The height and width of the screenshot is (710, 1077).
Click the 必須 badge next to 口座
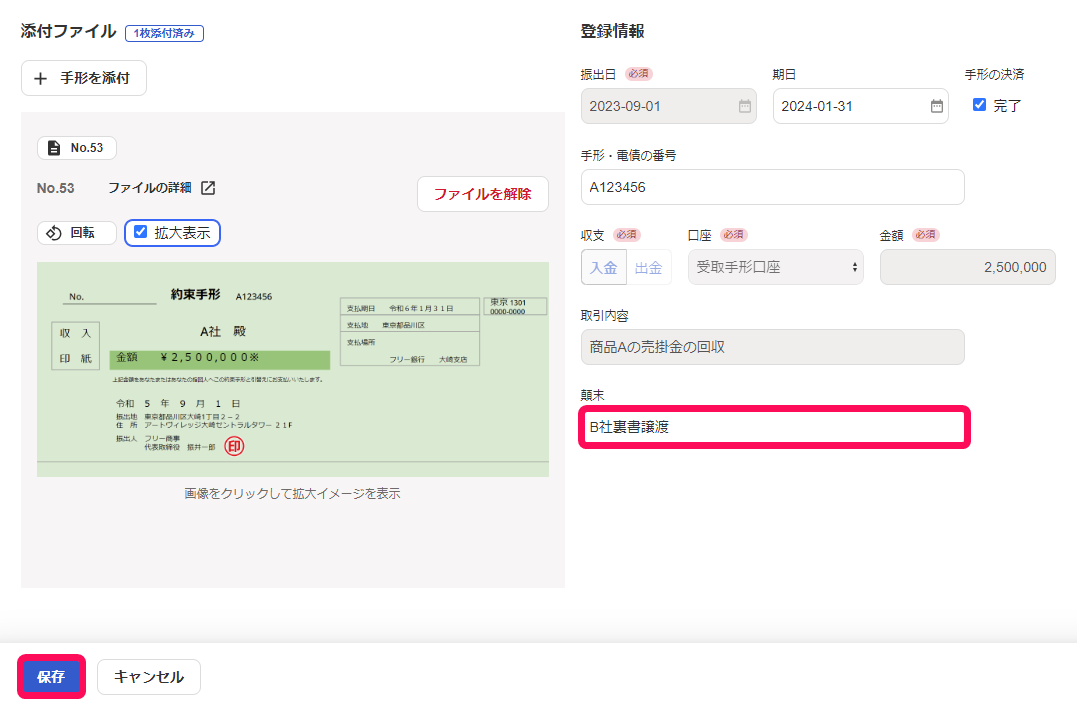pyautogui.click(x=734, y=235)
